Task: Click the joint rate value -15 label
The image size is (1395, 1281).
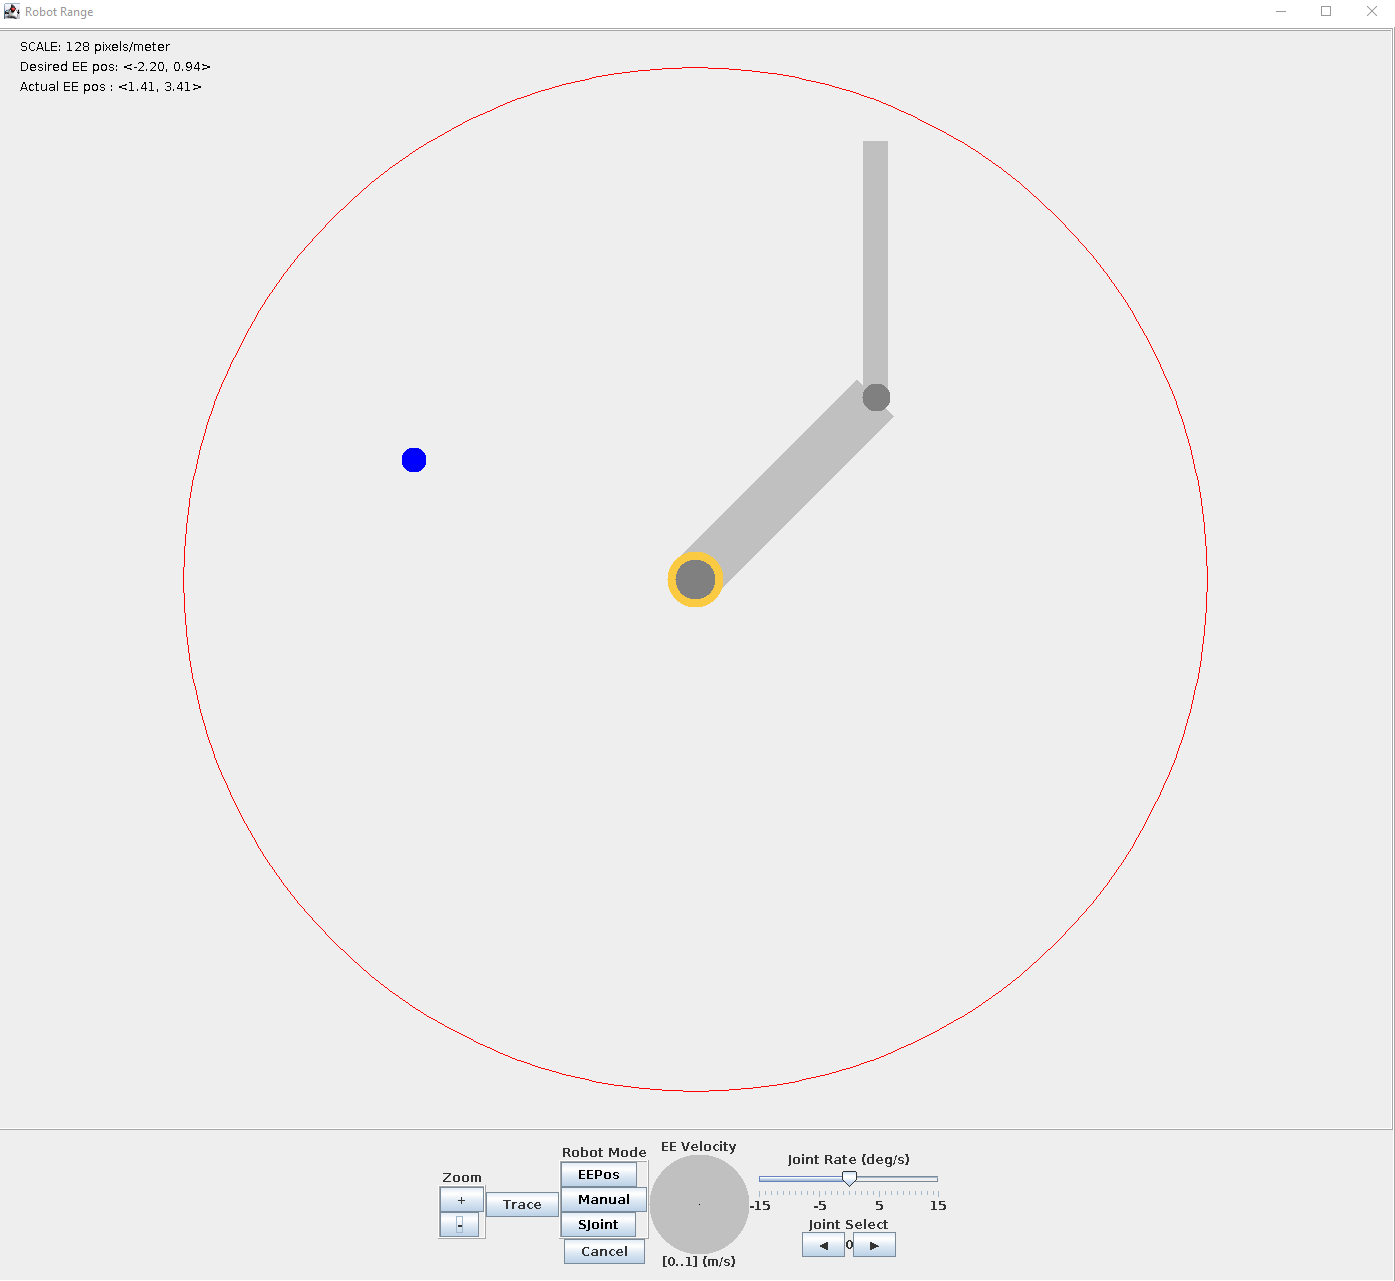Action: coord(760,1206)
